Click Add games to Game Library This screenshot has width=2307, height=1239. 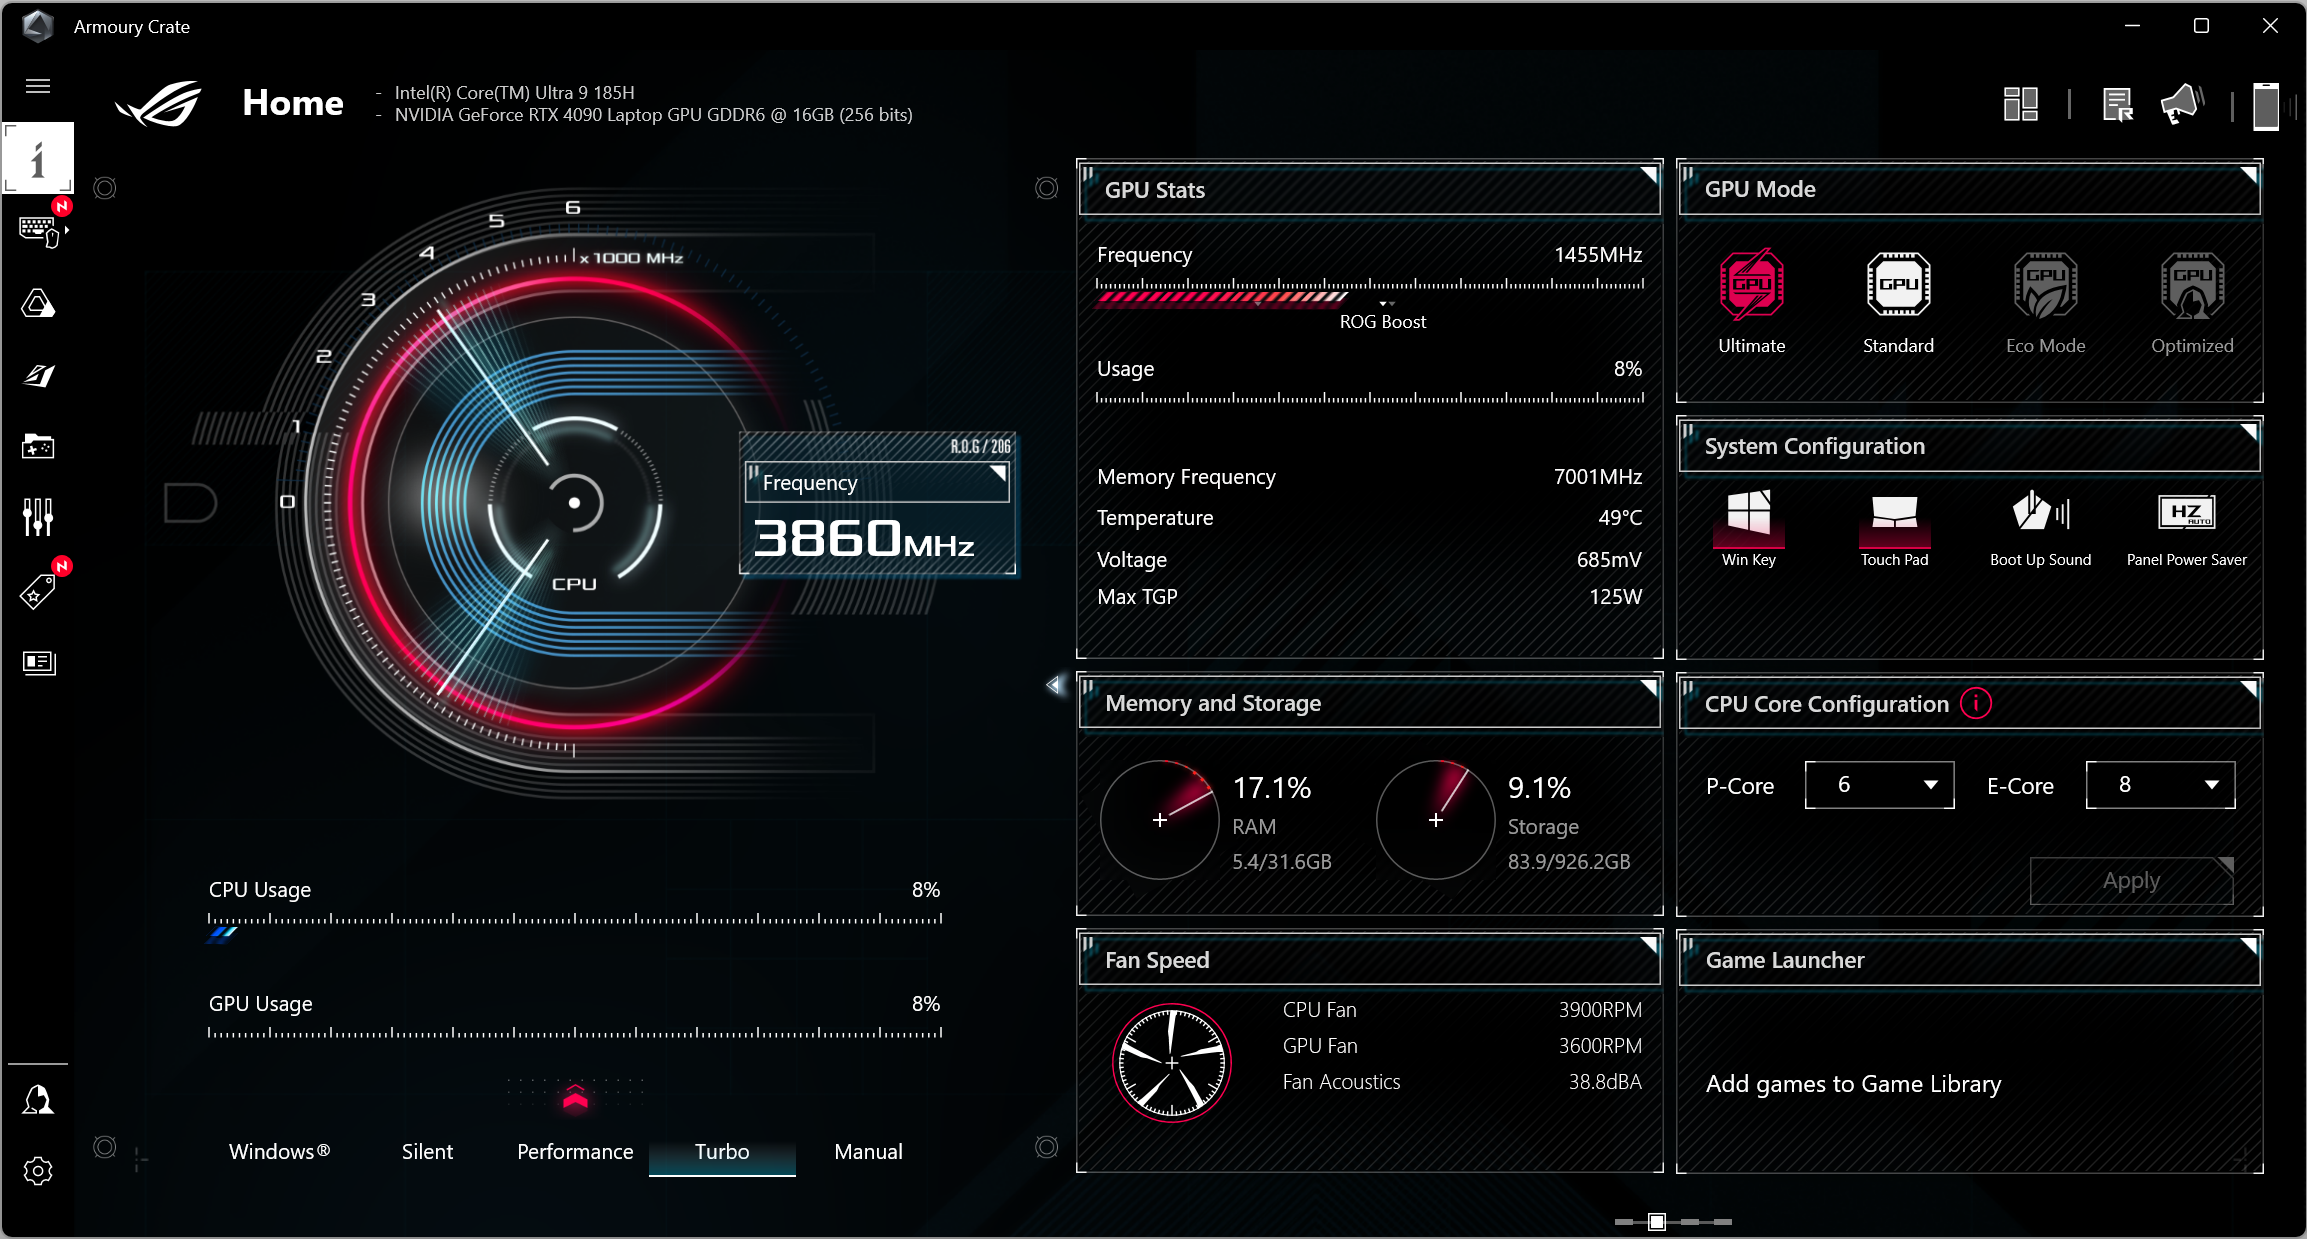[1853, 1084]
